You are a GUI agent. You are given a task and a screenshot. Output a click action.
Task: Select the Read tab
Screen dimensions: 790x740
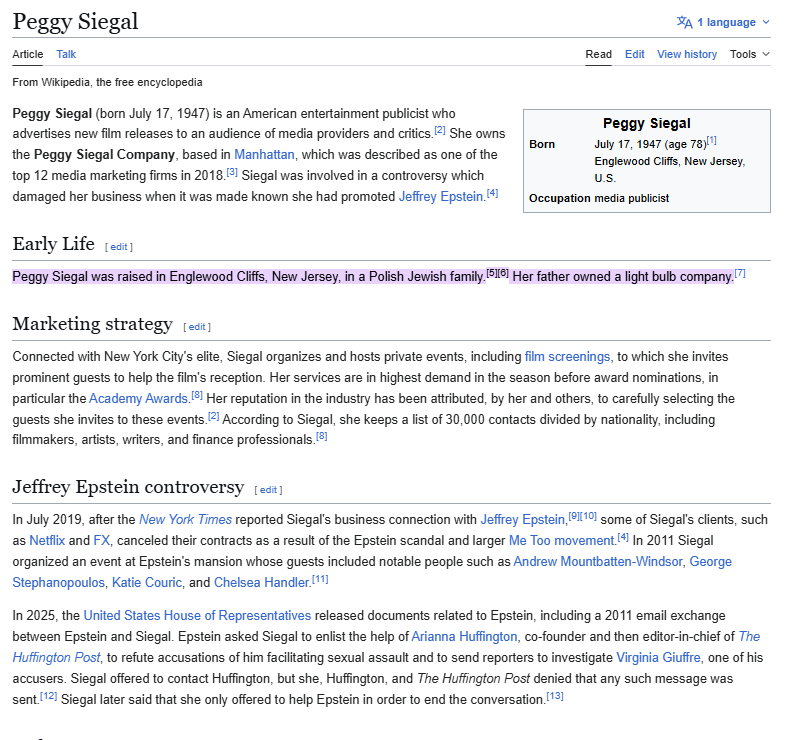pos(598,54)
